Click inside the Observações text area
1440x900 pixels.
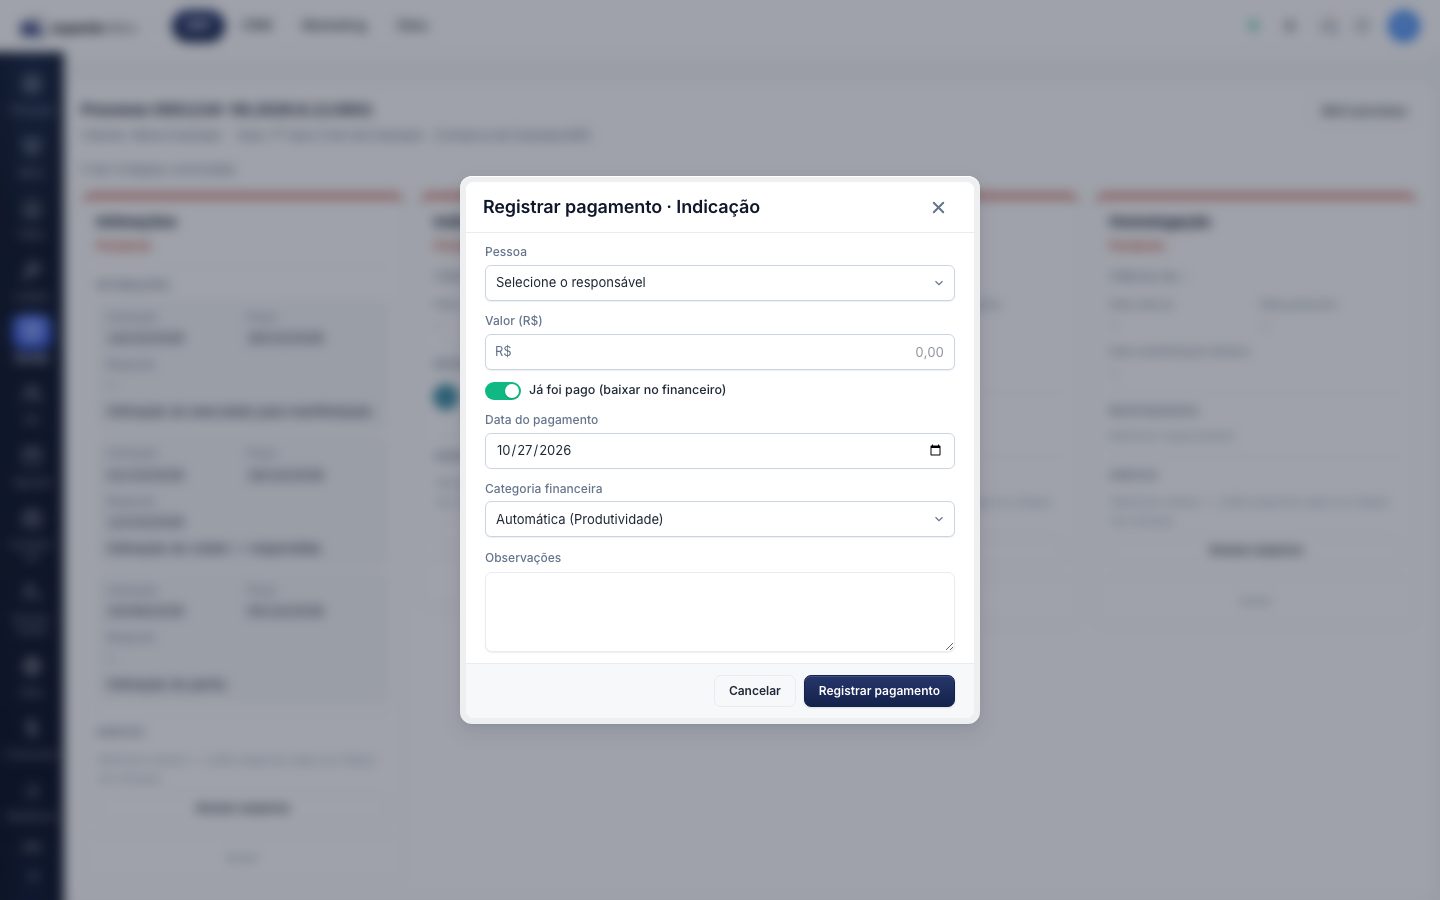(720, 612)
